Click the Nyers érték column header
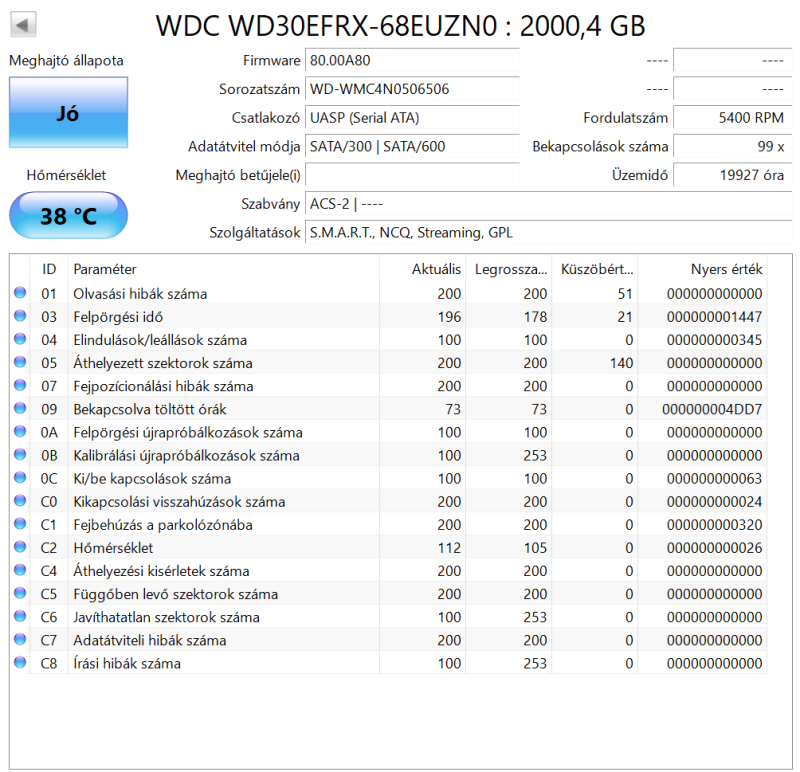 click(703, 269)
